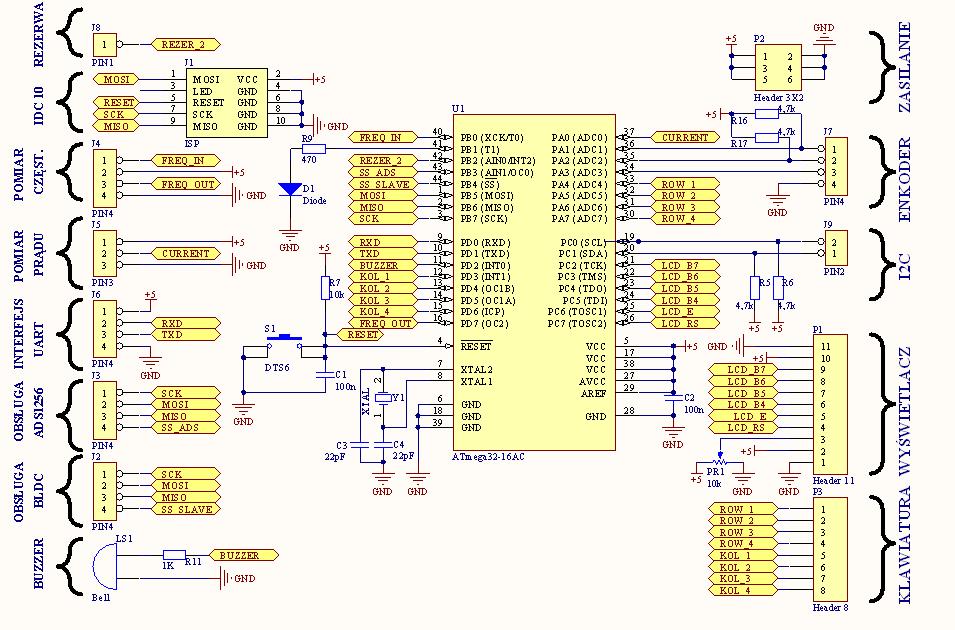
Task: Select the KLAWIATURA section label
Action: pyautogui.click(x=905, y=544)
